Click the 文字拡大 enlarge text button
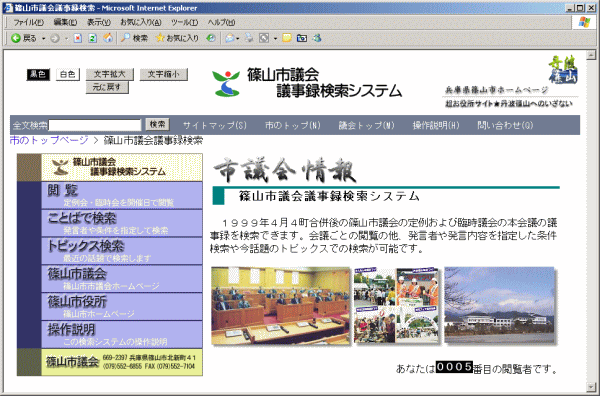The image size is (600, 396). (x=110, y=74)
